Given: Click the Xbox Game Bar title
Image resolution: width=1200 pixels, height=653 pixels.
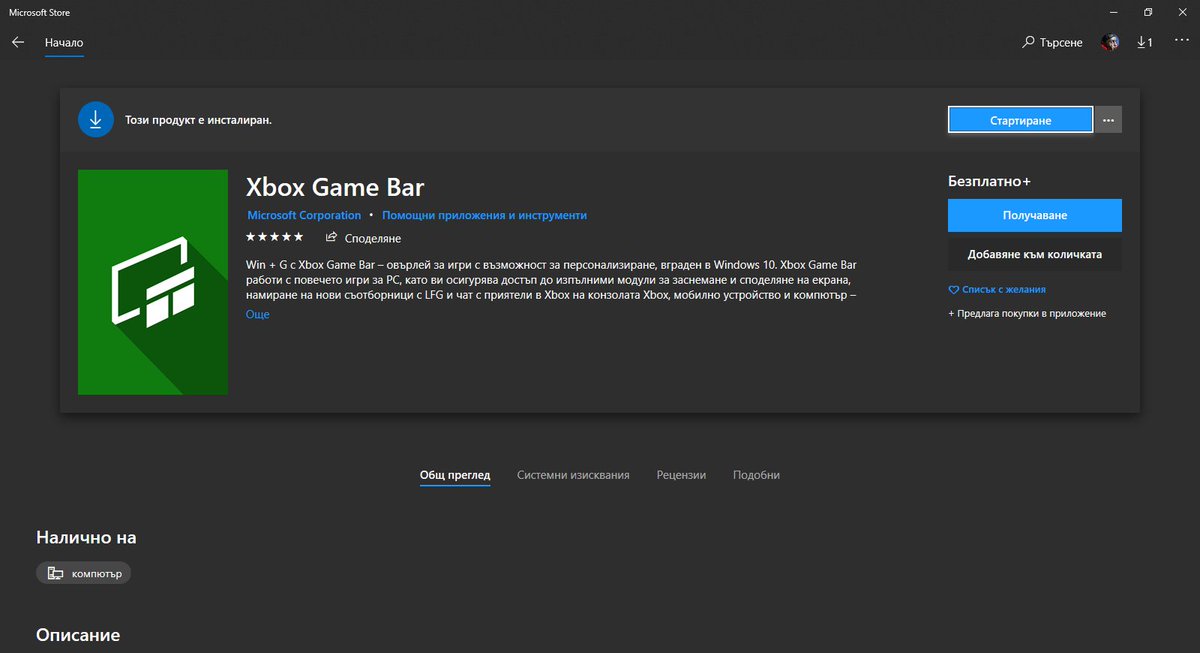Looking at the screenshot, I should click(335, 186).
